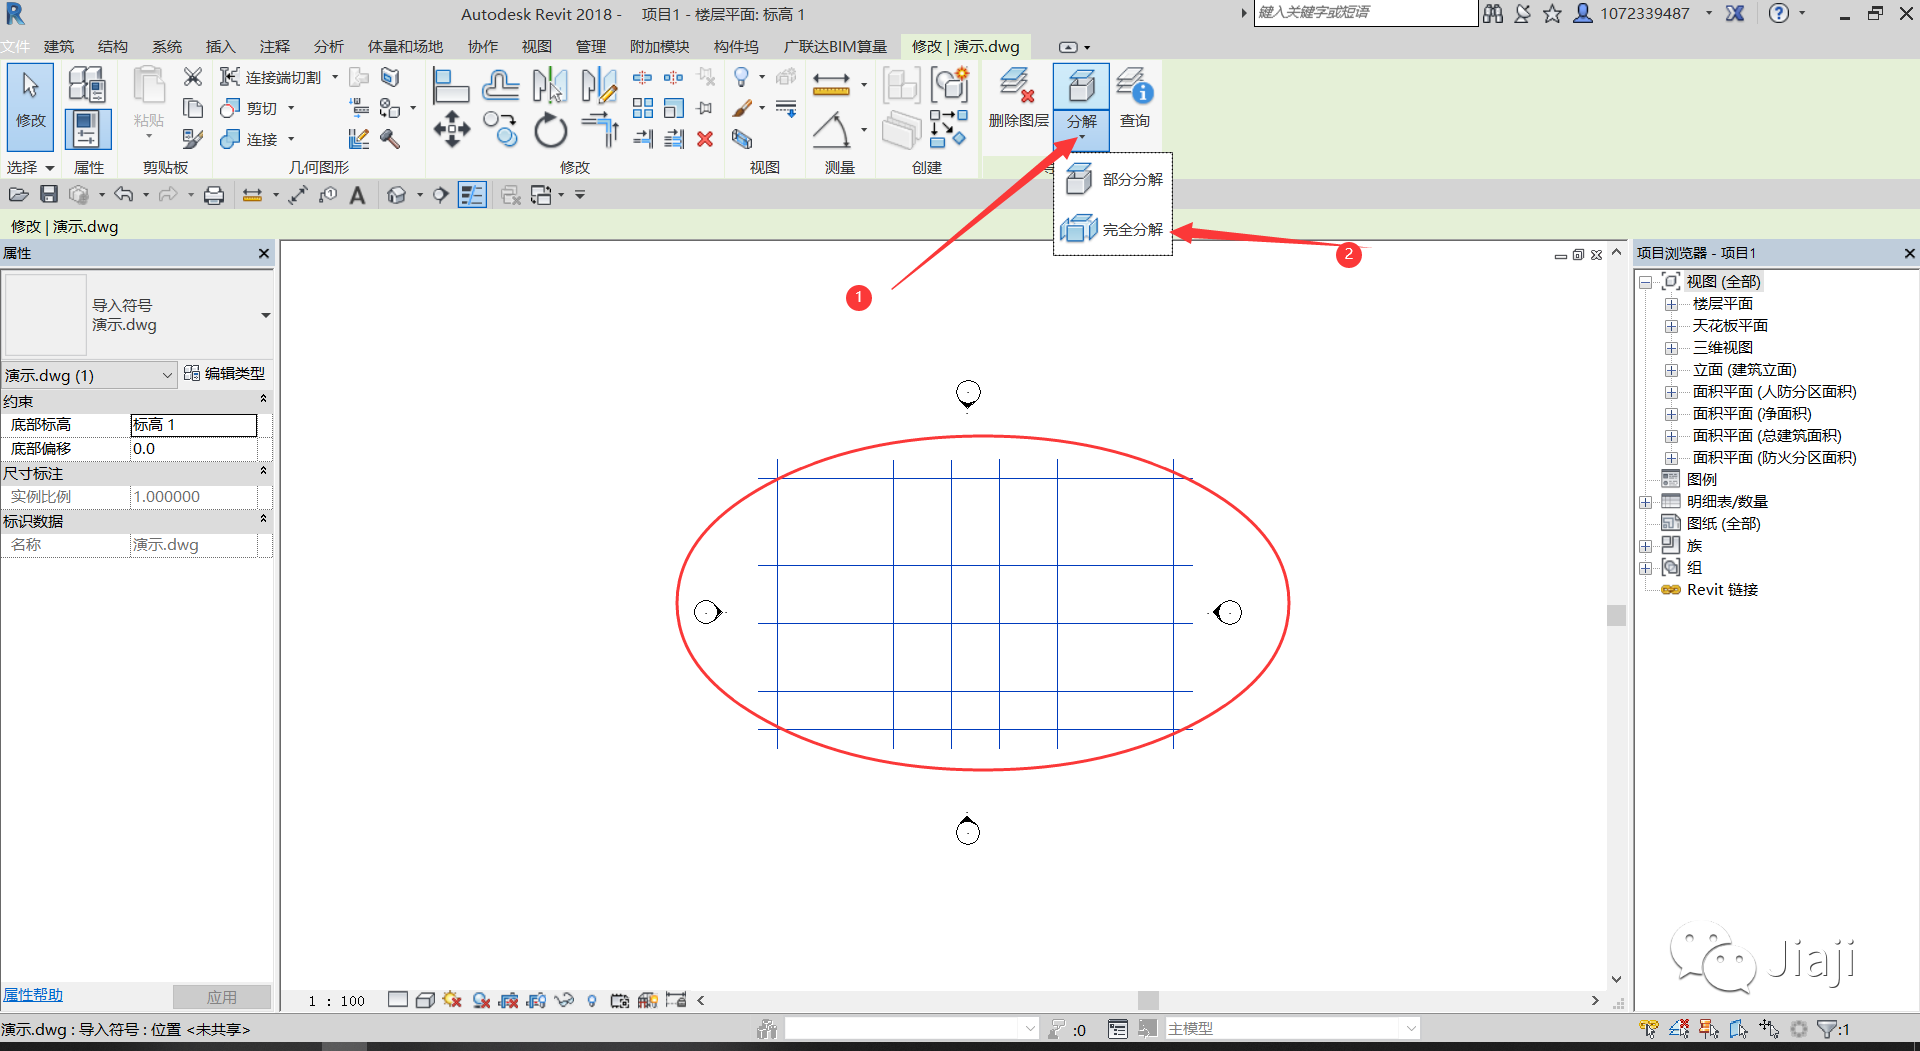Click the red Delete X icon
This screenshot has width=1920, height=1051.
click(x=705, y=139)
